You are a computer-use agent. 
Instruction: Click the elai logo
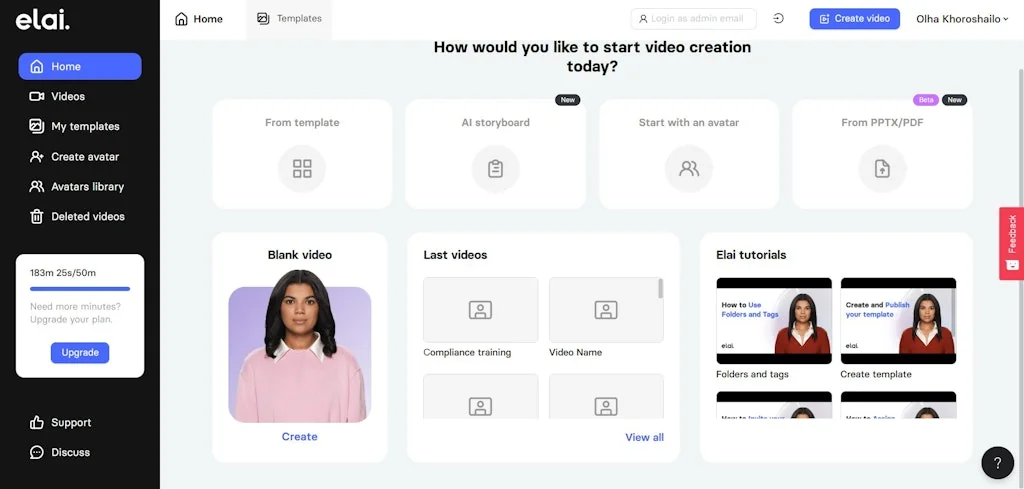click(42, 21)
